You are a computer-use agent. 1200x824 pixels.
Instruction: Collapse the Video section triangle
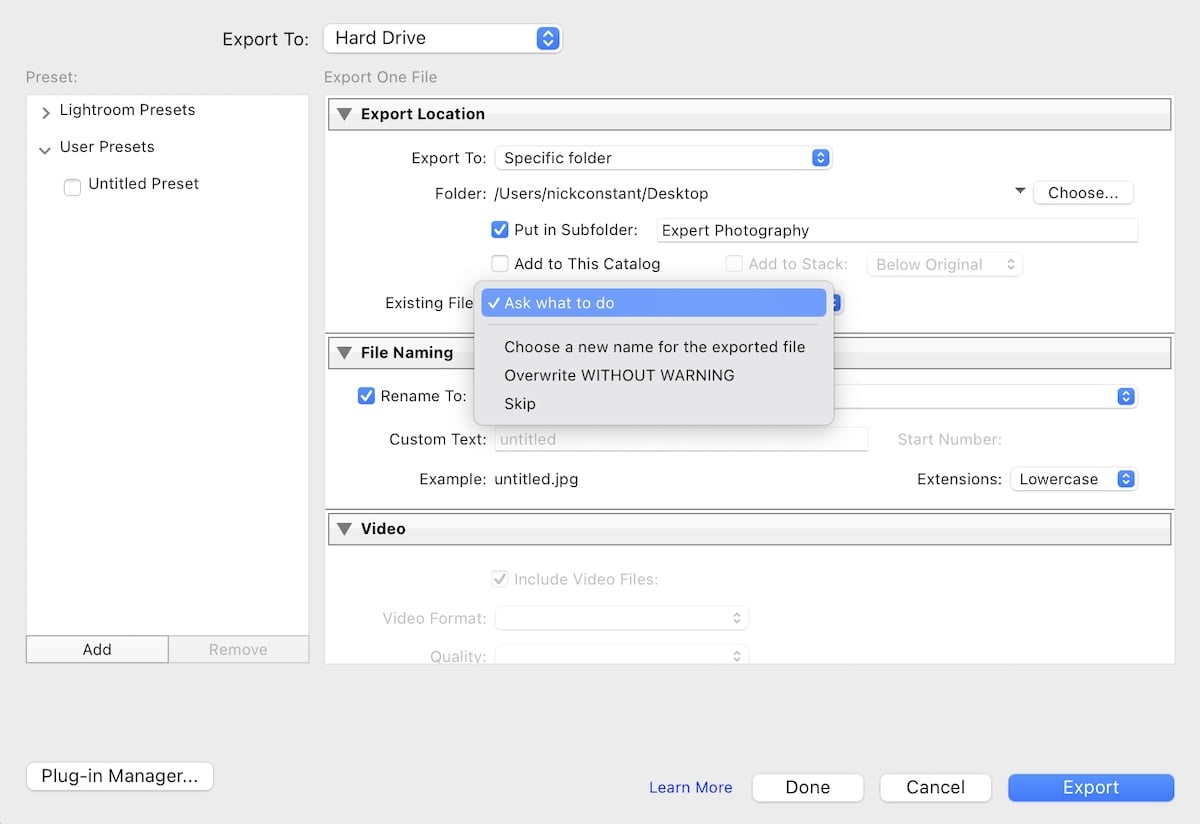tap(344, 529)
